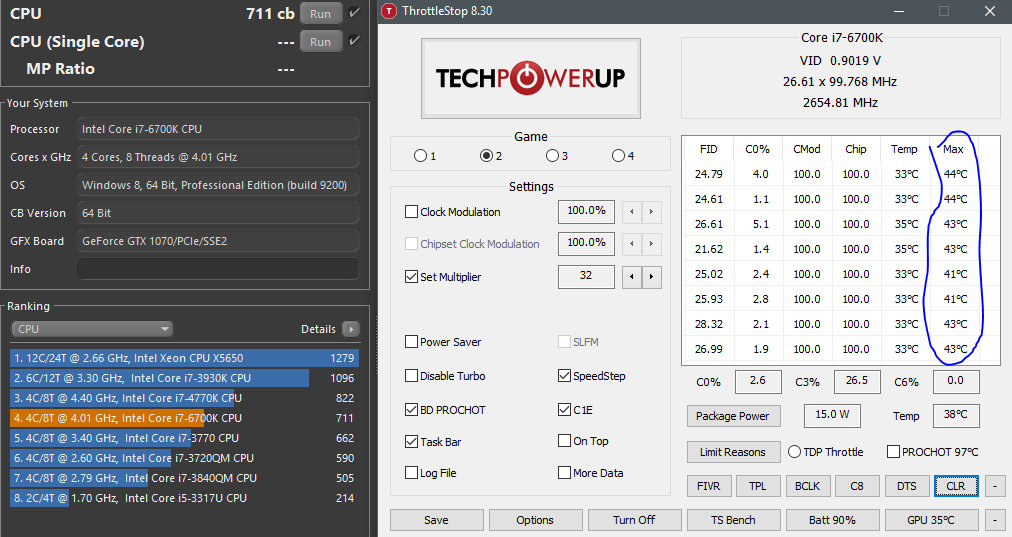Open the TPL settings
The width and height of the screenshot is (1012, 537).
(x=758, y=486)
